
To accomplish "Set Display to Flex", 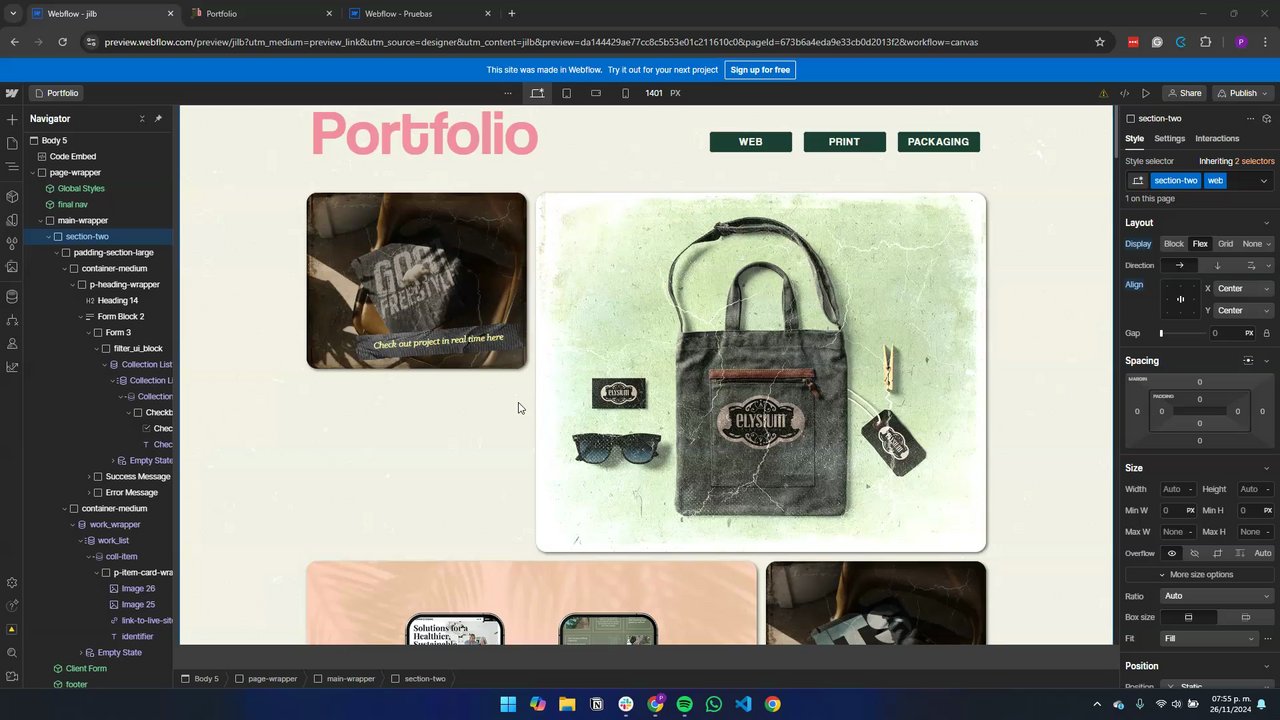I will (1200, 244).
